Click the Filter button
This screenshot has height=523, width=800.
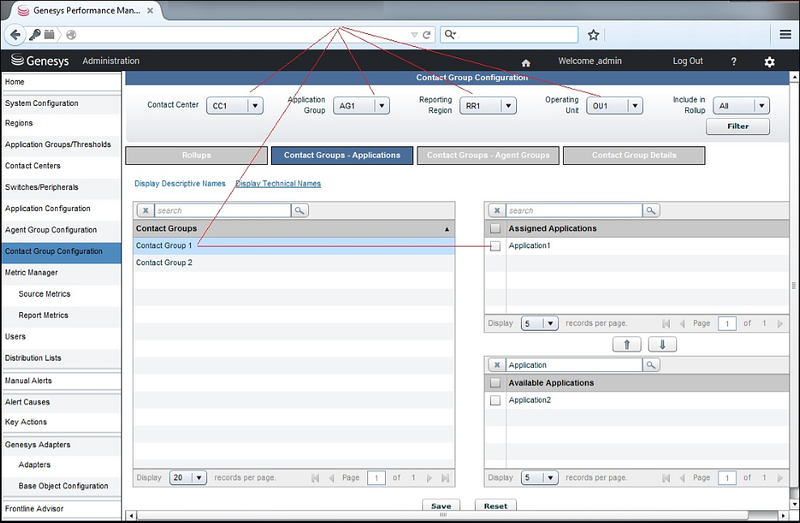[738, 127]
